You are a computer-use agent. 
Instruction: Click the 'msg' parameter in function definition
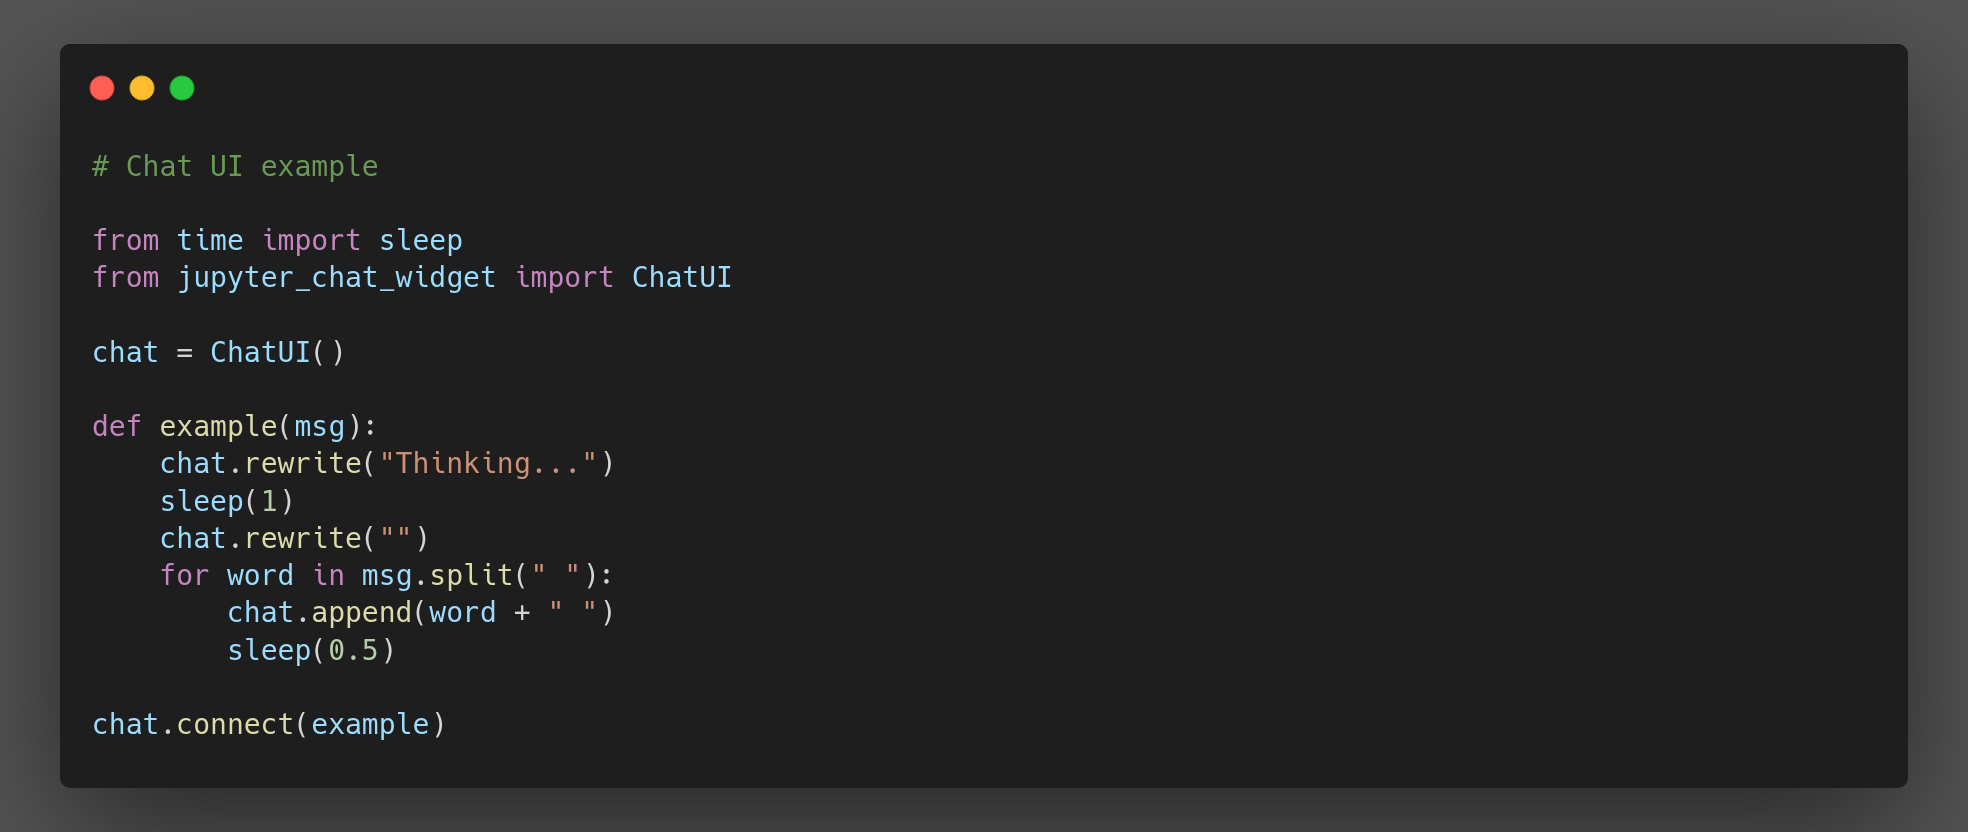pos(319,427)
